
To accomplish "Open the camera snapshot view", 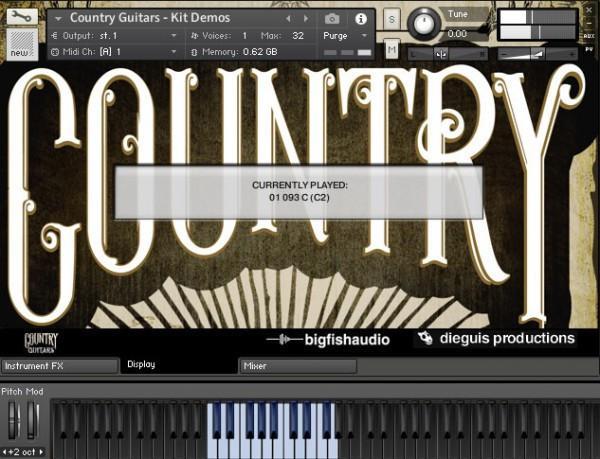I will 332,18.
